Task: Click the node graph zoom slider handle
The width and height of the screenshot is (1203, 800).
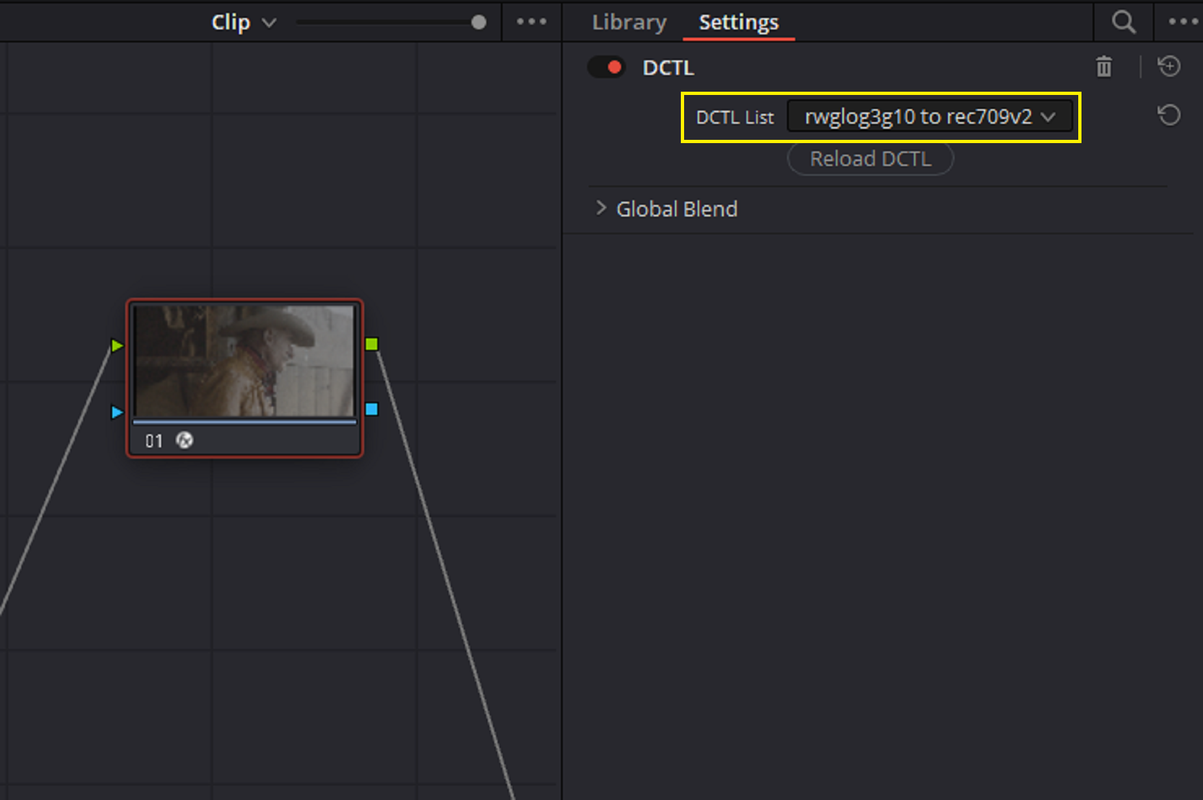Action: 479,22
